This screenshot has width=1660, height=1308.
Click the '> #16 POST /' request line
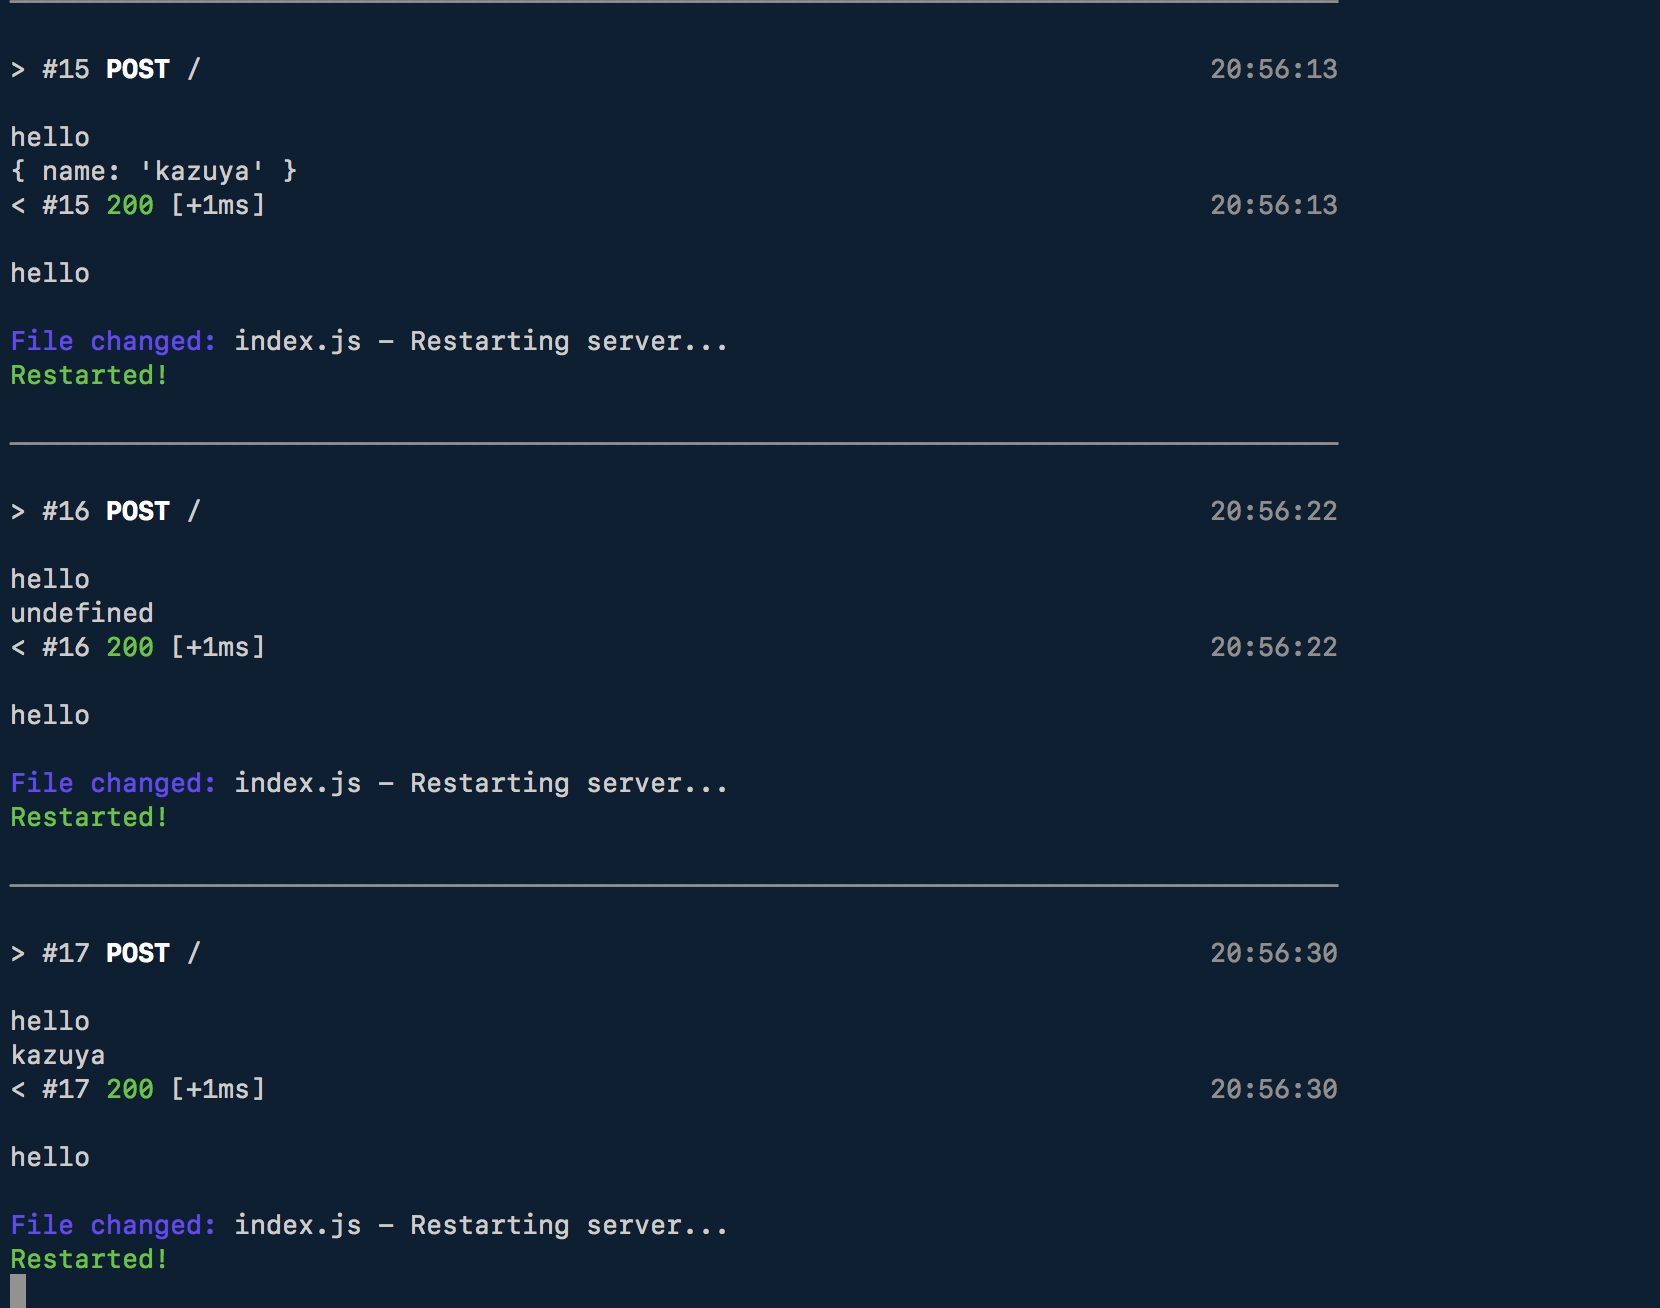tap(105, 511)
